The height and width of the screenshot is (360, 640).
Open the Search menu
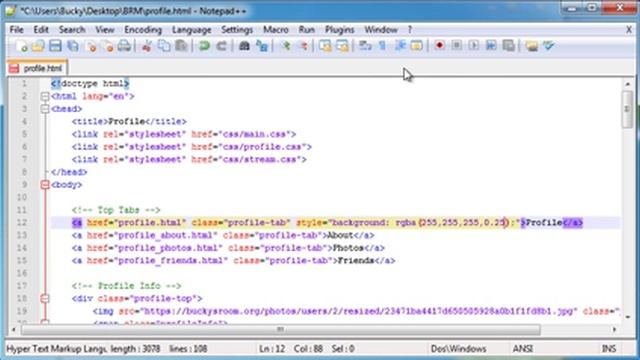(72, 30)
